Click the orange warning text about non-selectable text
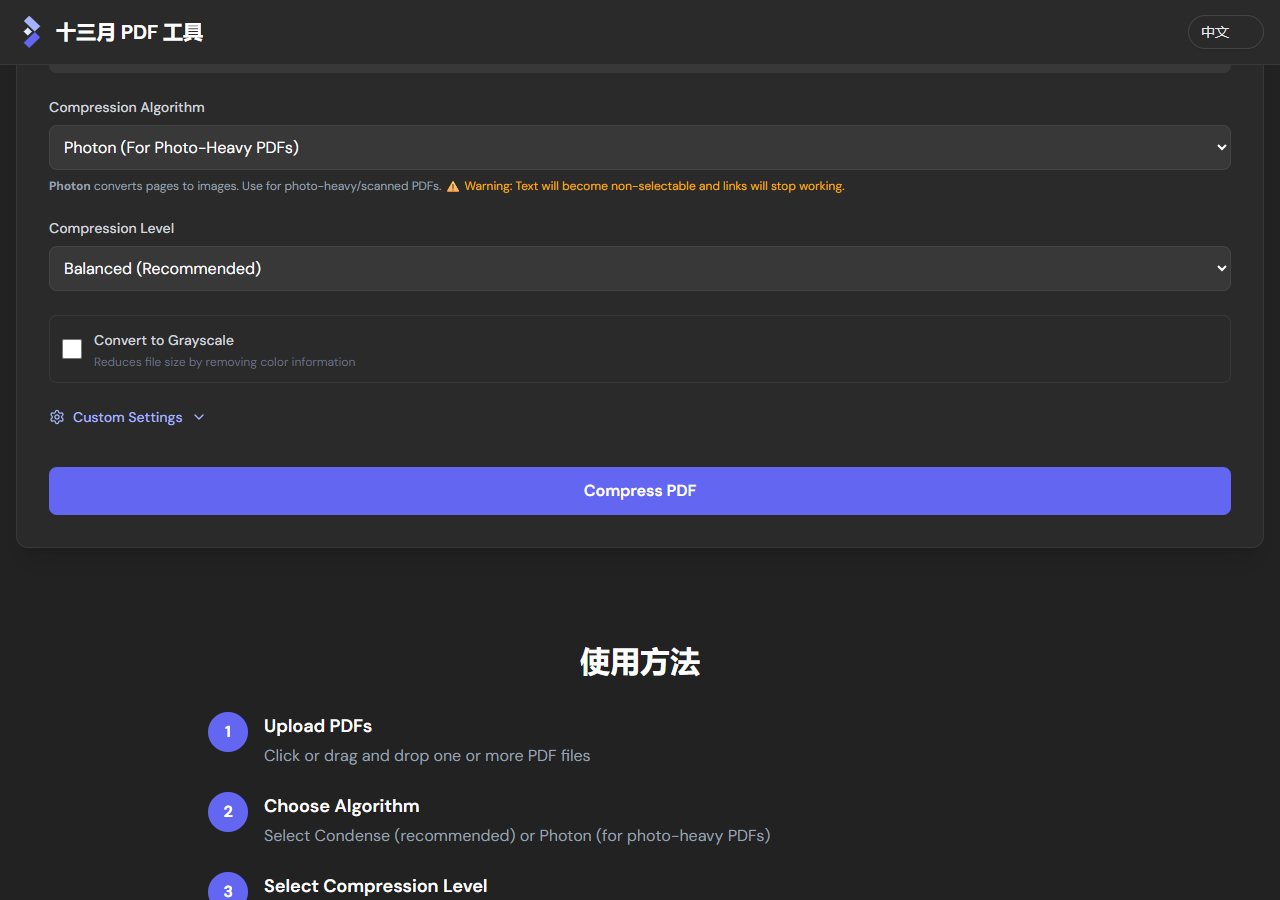Viewport: 1280px width, 900px height. coord(654,186)
